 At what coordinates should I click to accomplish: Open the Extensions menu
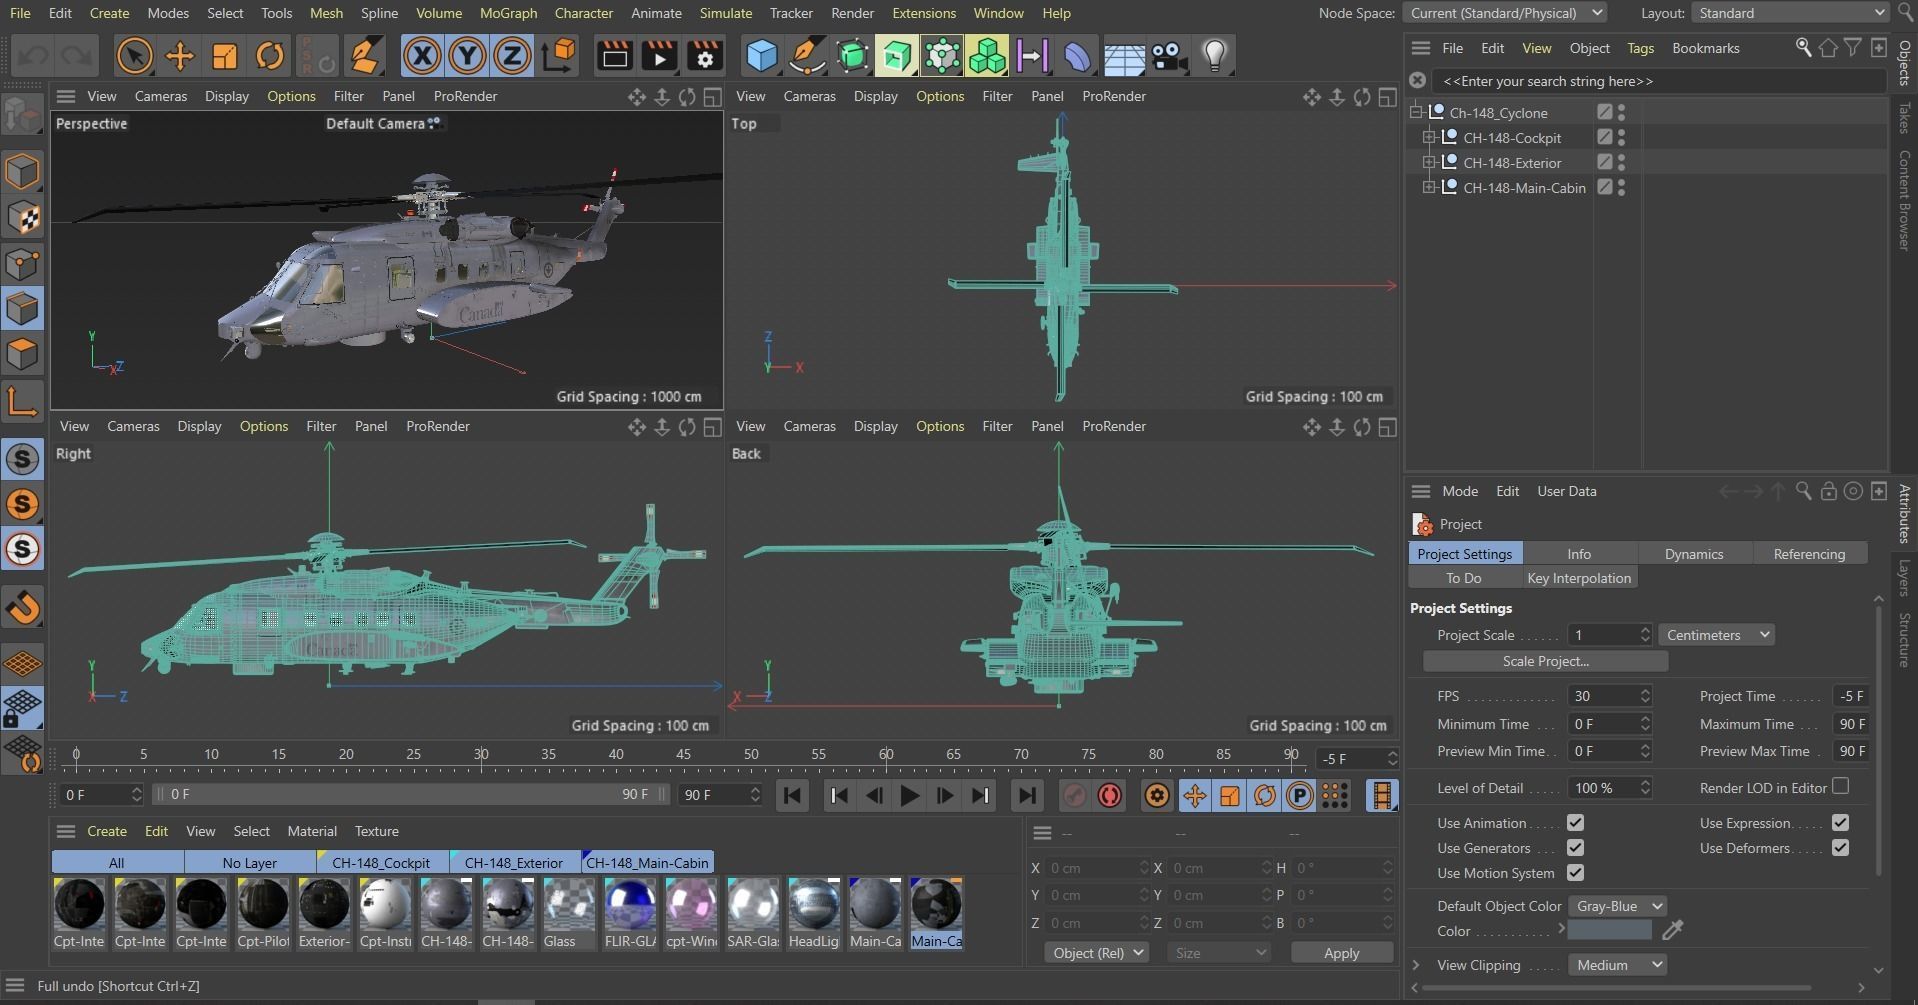923,13
